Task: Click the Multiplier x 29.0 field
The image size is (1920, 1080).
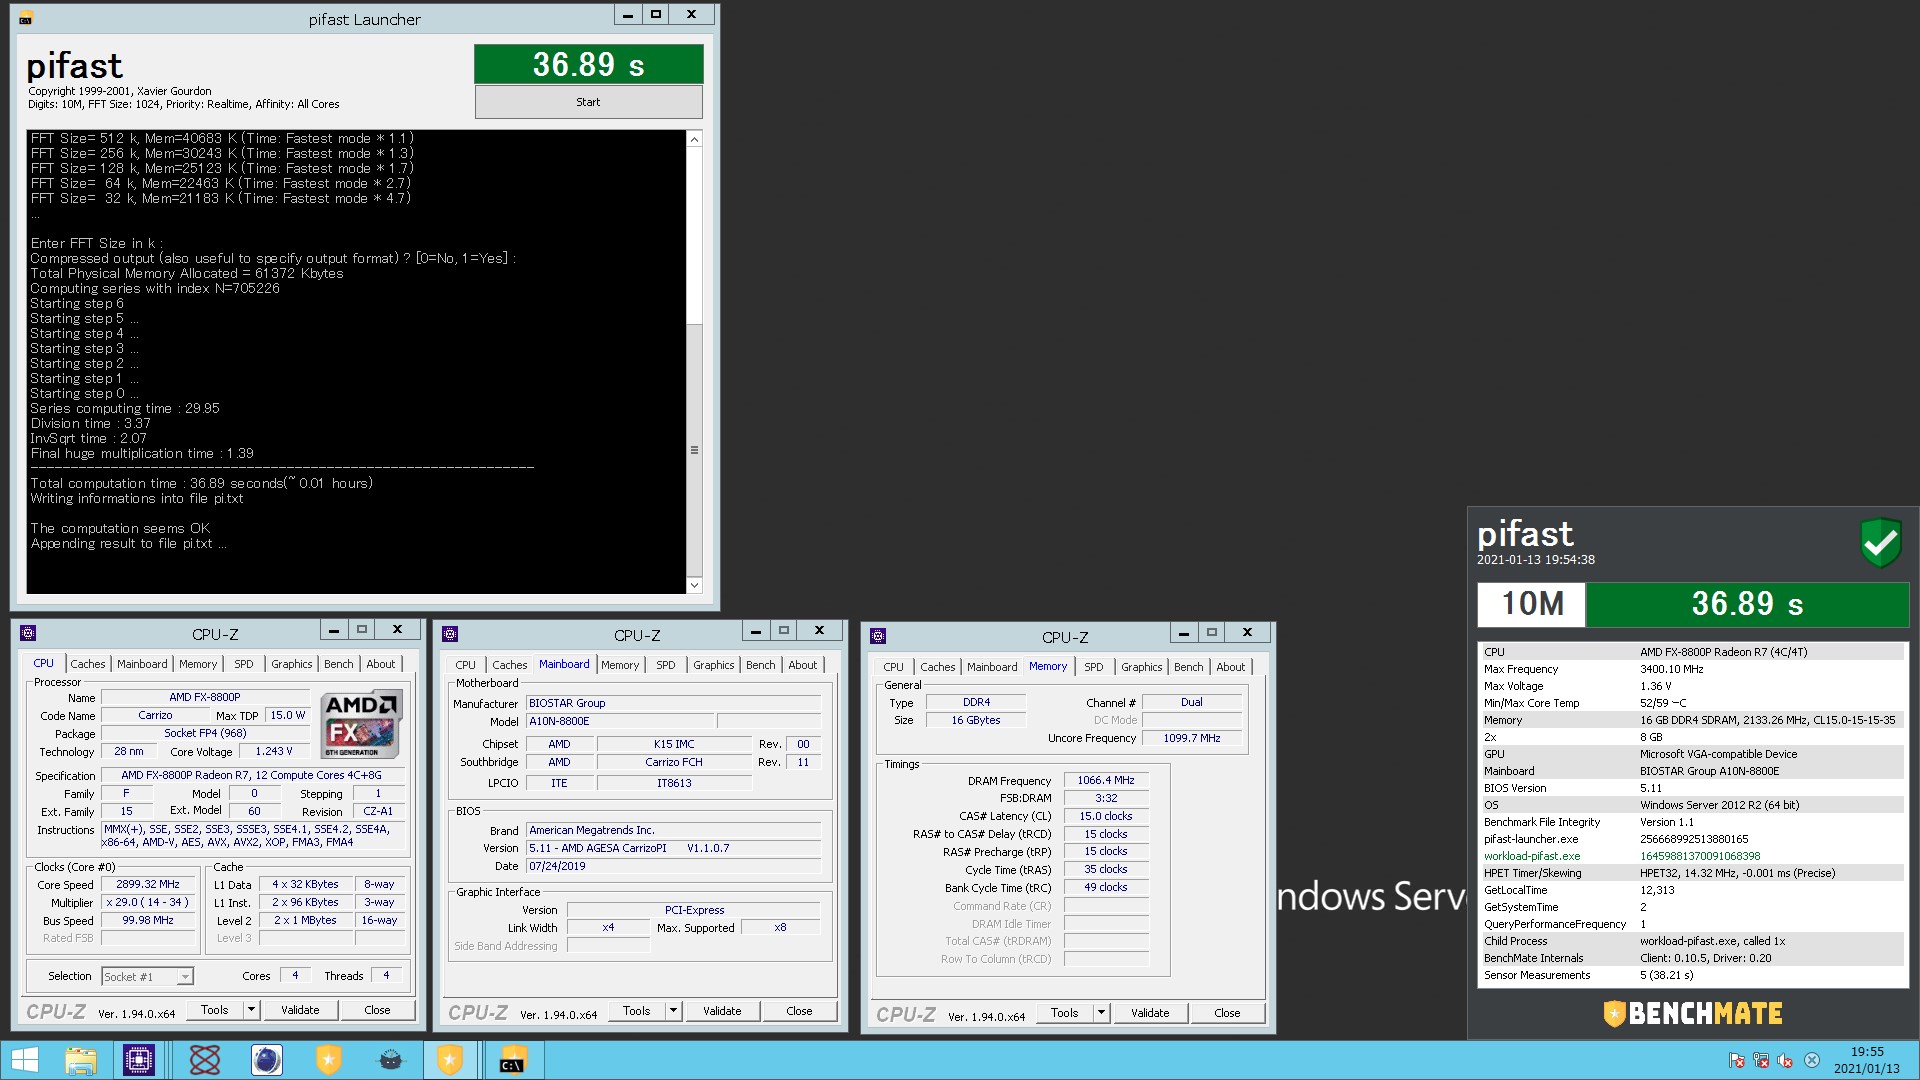Action: tap(148, 902)
